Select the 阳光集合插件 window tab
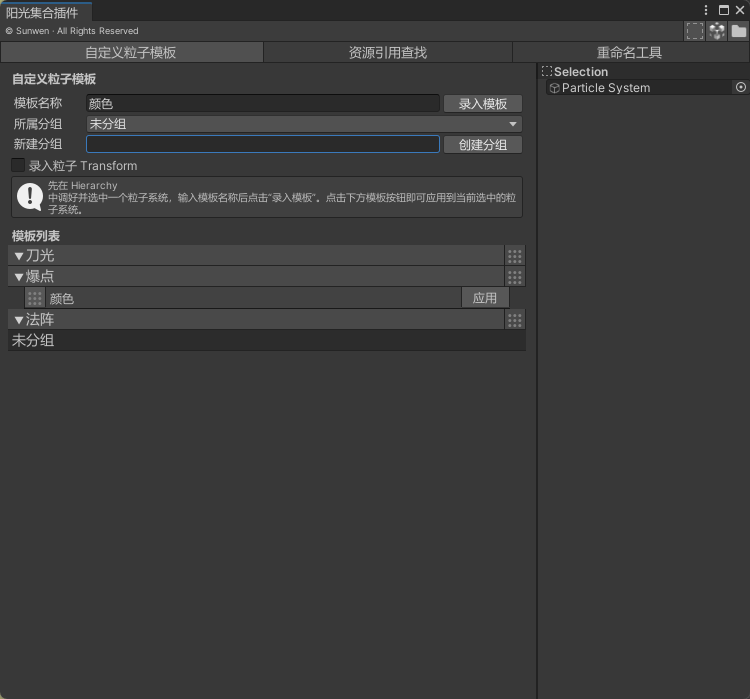The height and width of the screenshot is (699, 750). tap(46, 12)
